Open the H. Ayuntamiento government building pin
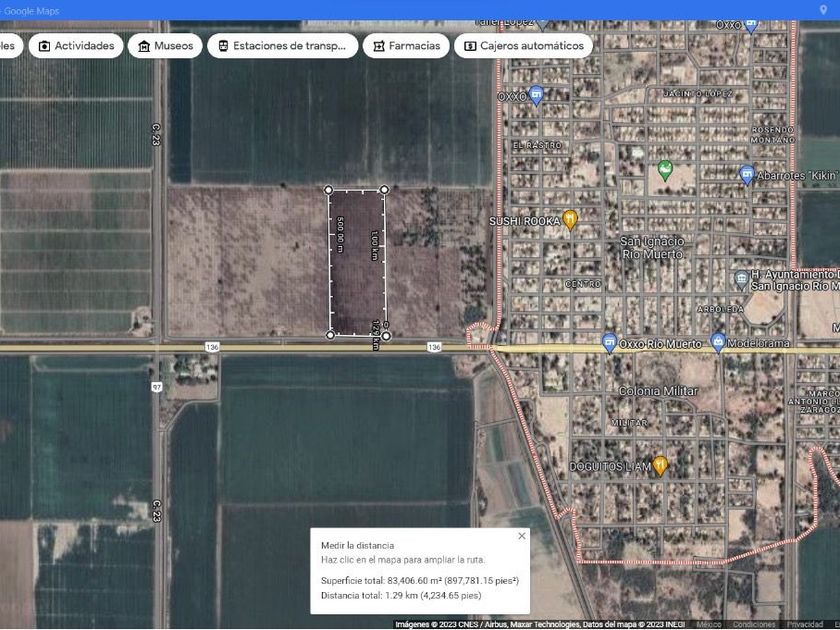840x630 pixels. coord(741,279)
